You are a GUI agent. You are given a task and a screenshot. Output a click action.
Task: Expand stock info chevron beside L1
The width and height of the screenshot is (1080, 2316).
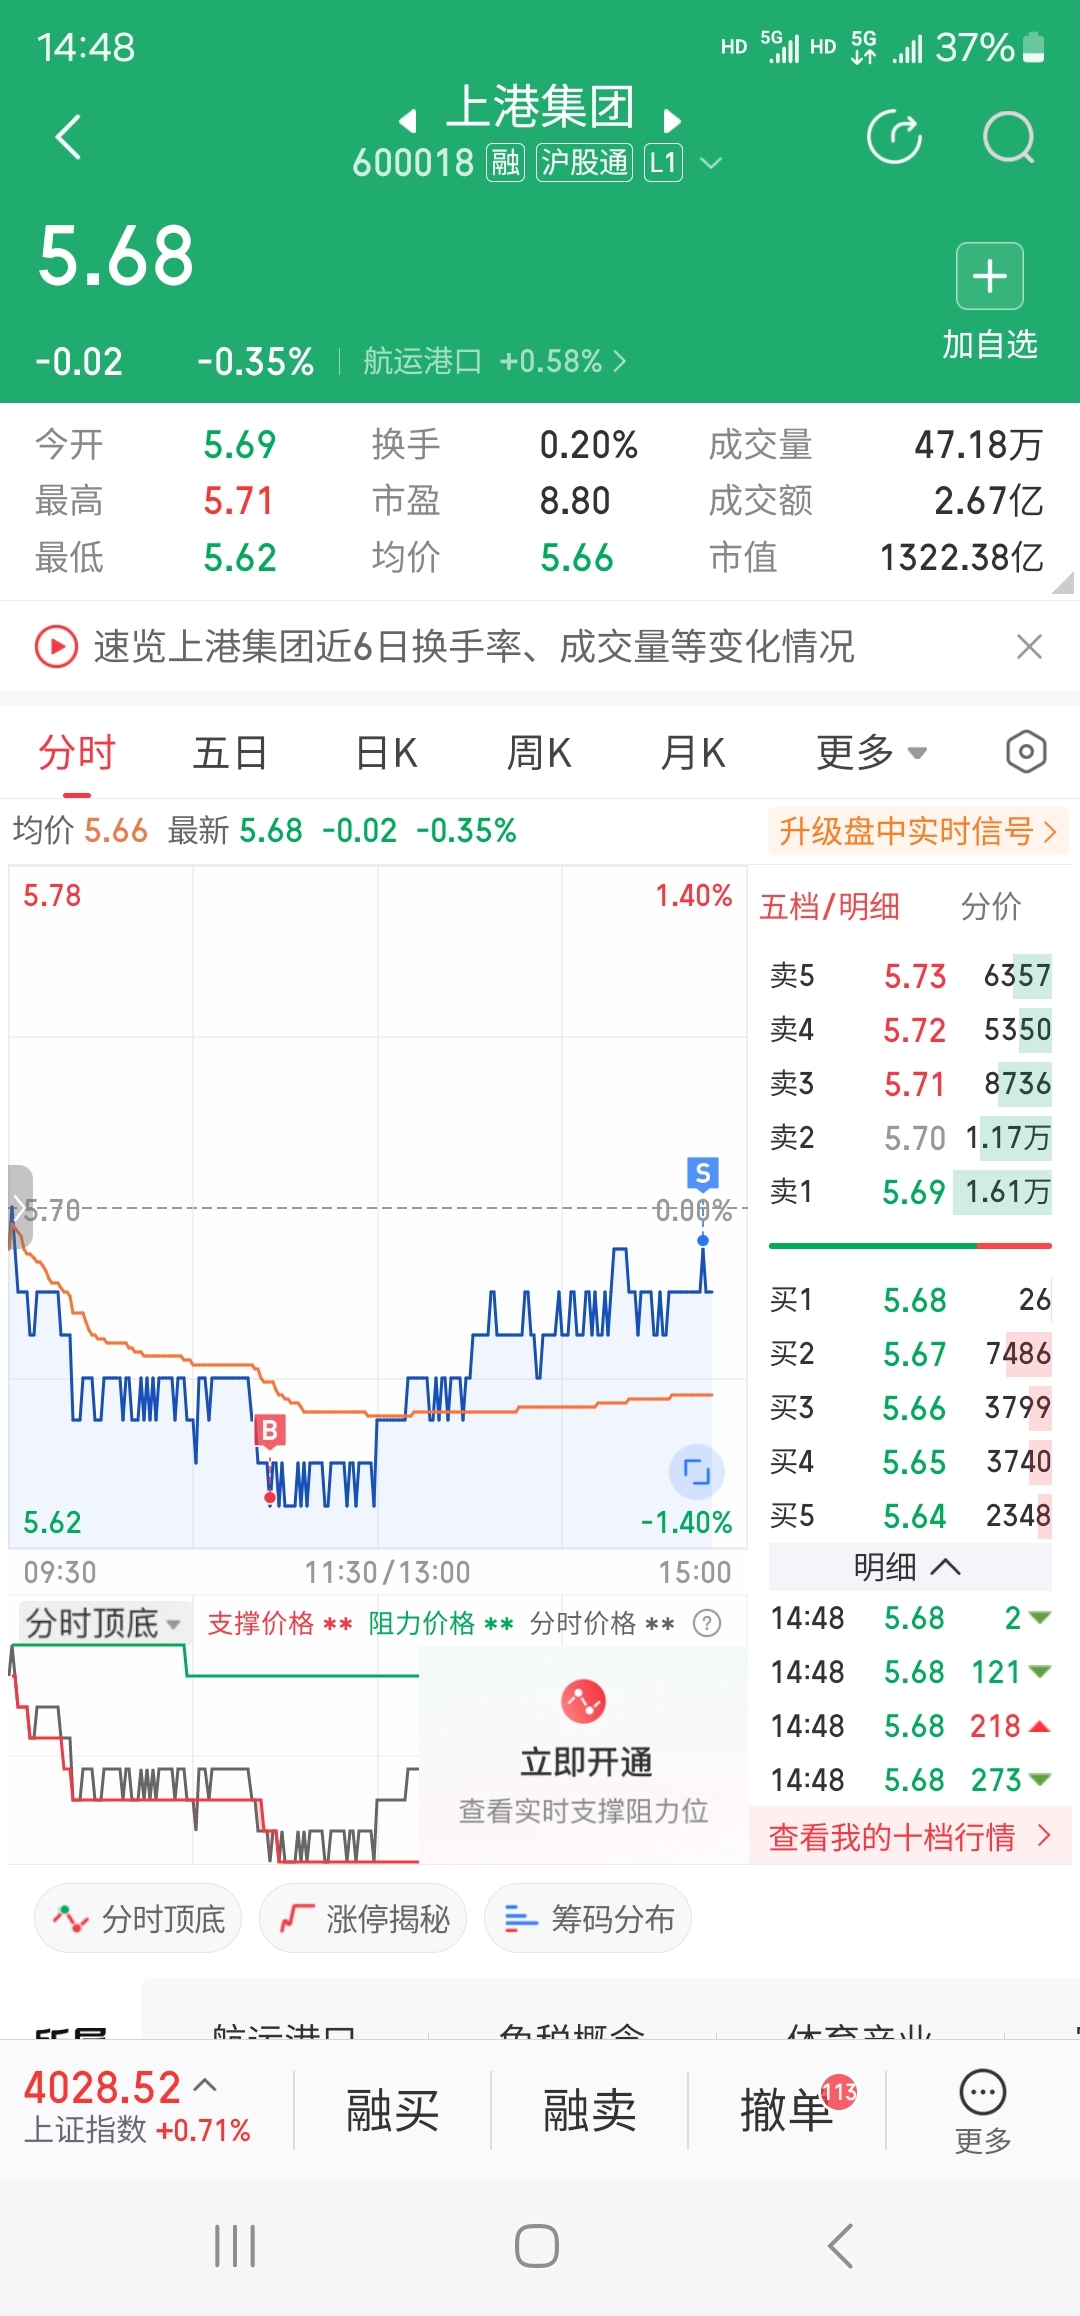coord(711,163)
